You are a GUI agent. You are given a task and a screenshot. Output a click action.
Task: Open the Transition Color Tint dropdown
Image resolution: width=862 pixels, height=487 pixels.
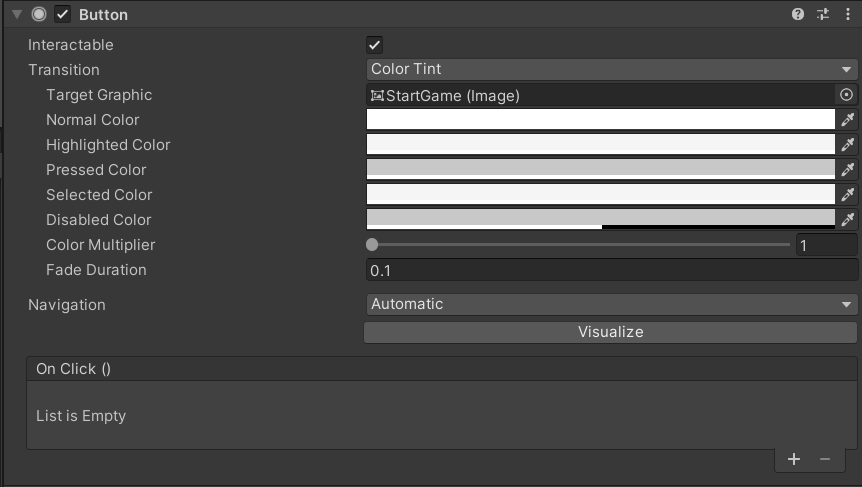click(612, 69)
